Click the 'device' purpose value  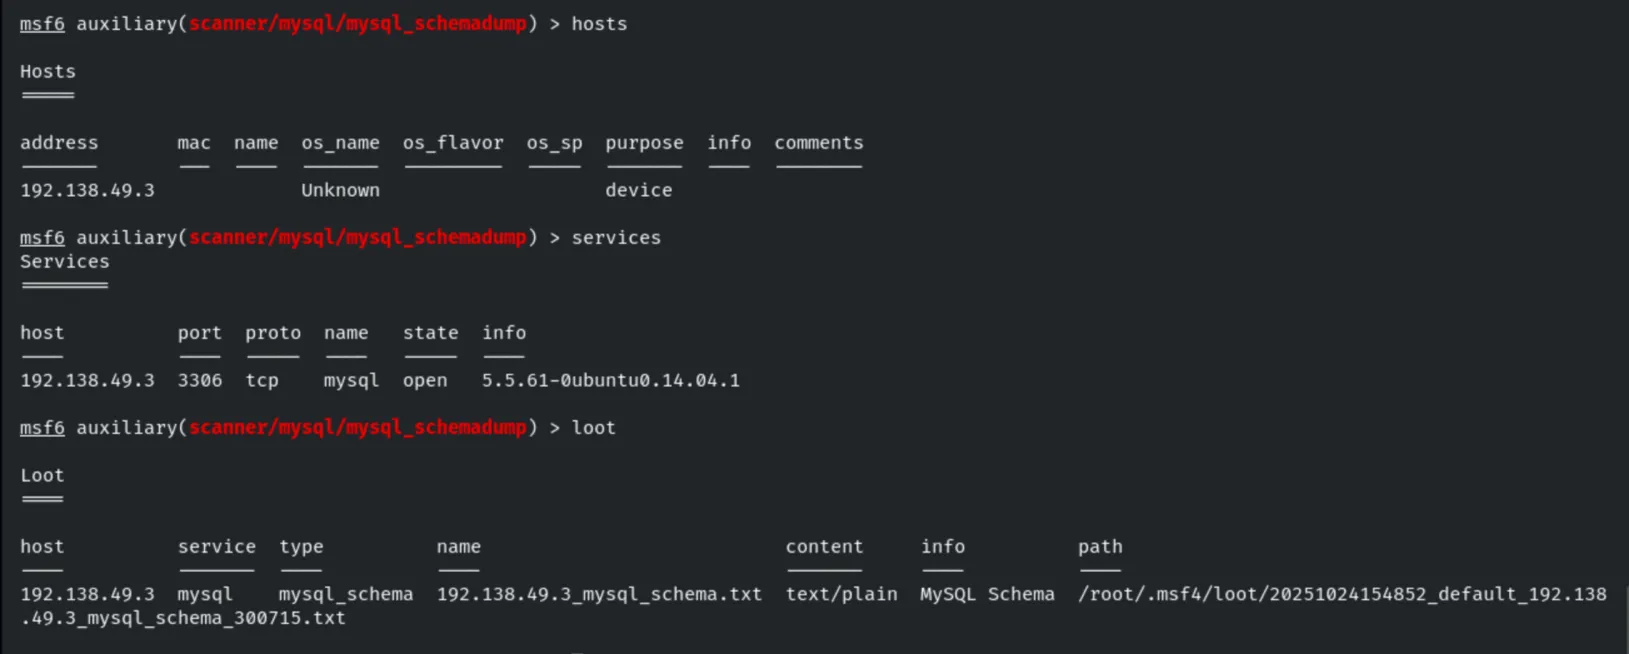pos(638,190)
